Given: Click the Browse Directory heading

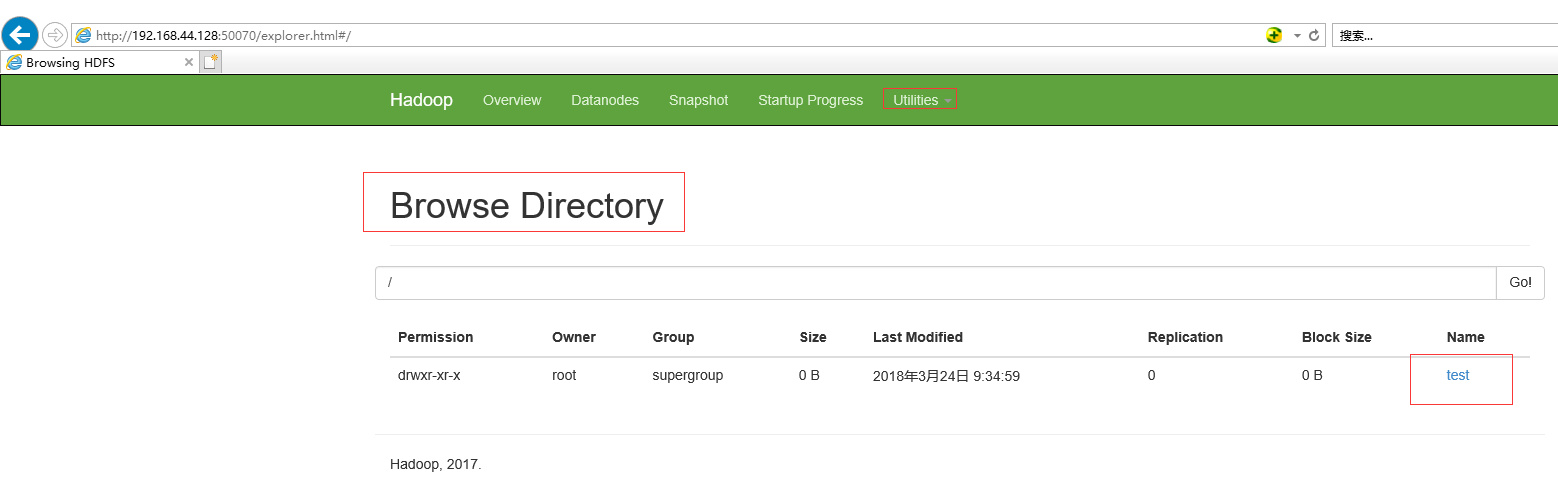Looking at the screenshot, I should (x=527, y=205).
